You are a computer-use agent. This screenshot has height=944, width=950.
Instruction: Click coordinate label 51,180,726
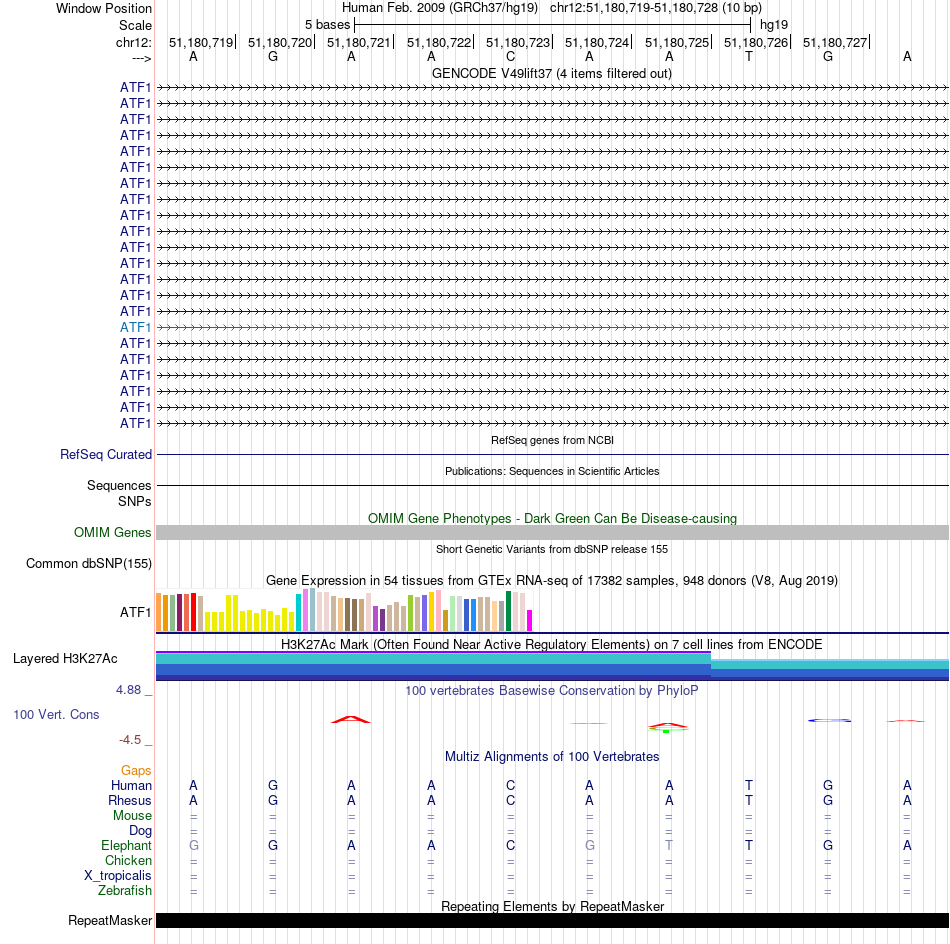(x=756, y=42)
